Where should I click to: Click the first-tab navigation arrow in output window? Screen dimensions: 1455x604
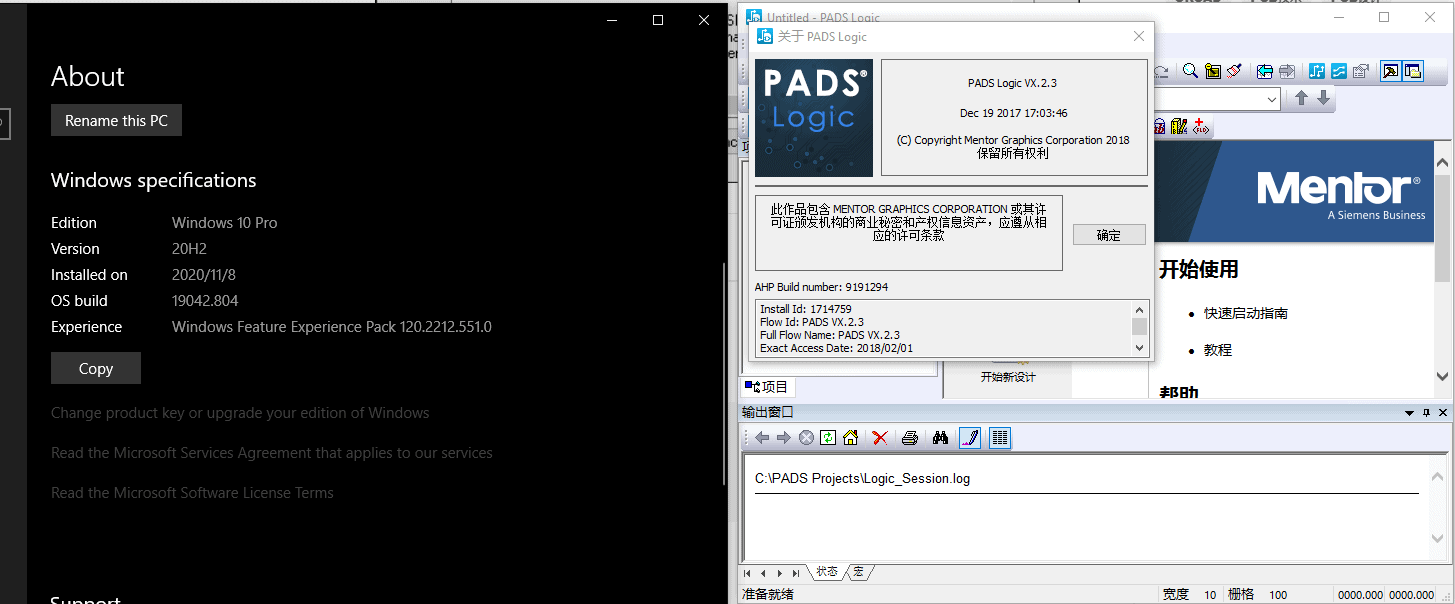pyautogui.click(x=749, y=573)
